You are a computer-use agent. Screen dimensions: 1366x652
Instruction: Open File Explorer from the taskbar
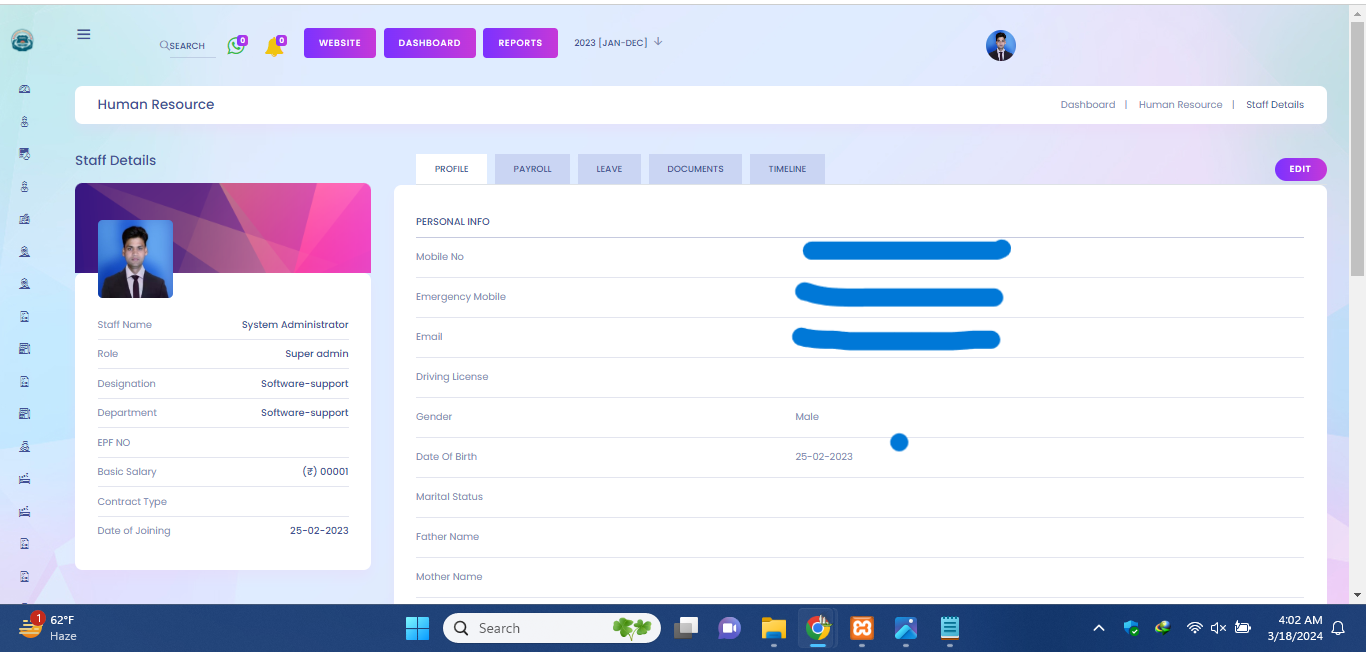[773, 628]
